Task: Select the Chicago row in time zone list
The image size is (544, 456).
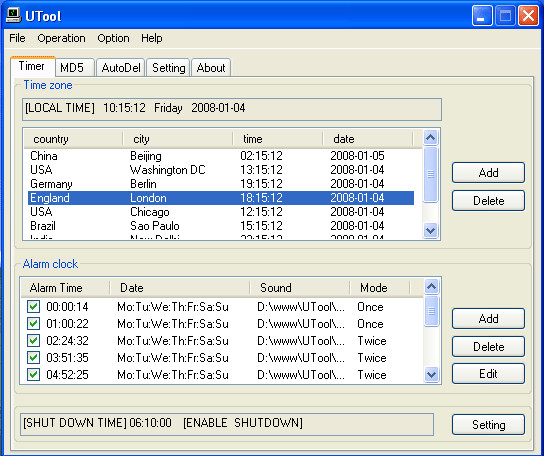Action: [x=221, y=212]
